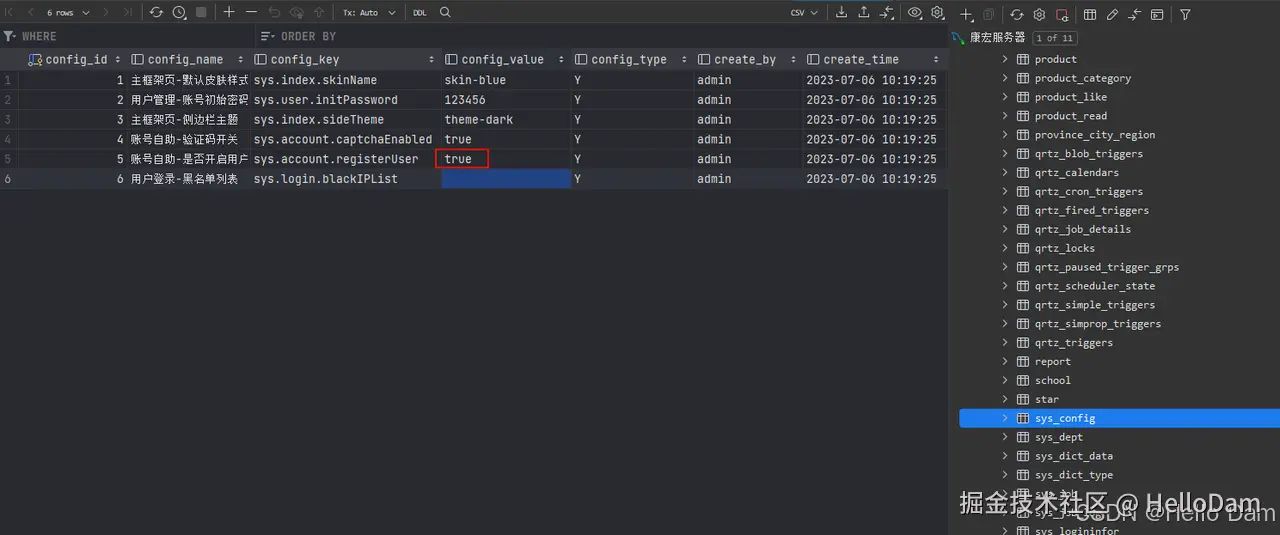The height and width of the screenshot is (535, 1280).
Task: Click the '1 of 11' schema selector
Action: 1053,38
